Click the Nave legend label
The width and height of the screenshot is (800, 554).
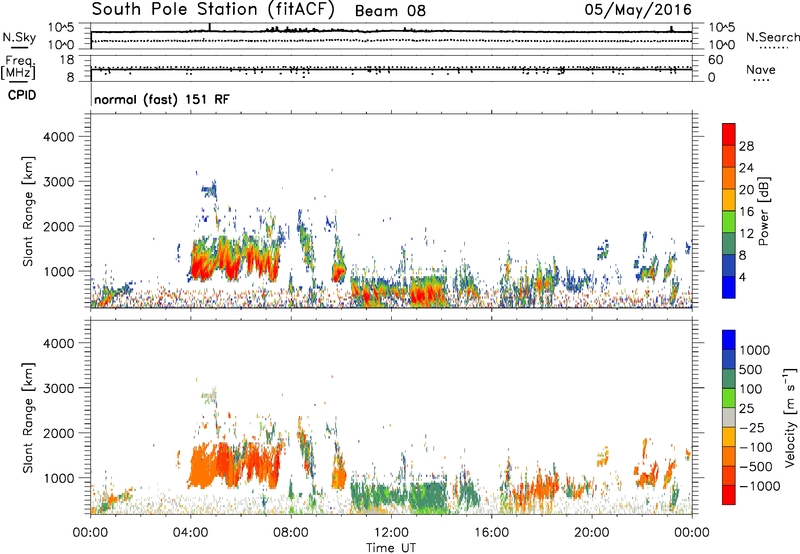click(760, 69)
